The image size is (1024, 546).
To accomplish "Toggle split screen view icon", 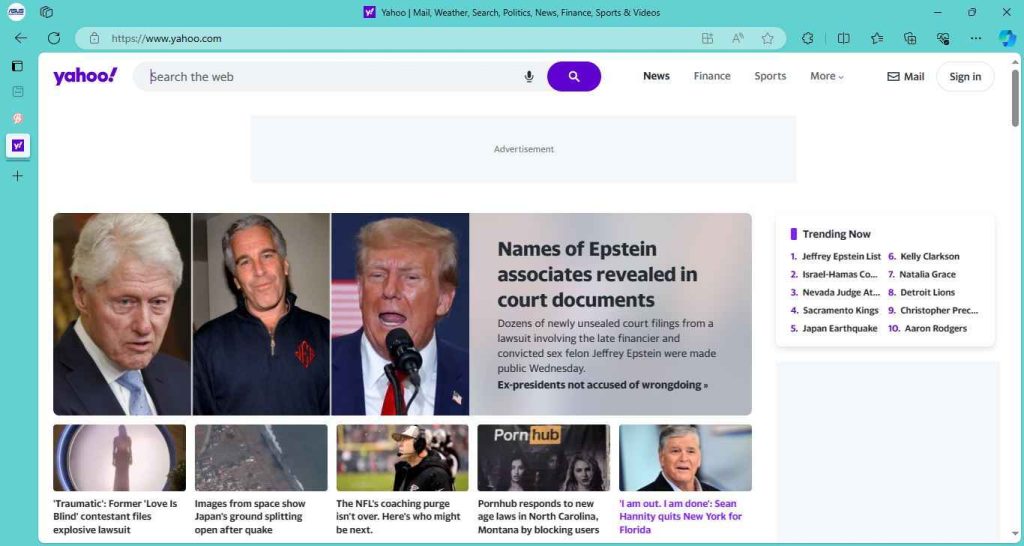I will tap(843, 38).
